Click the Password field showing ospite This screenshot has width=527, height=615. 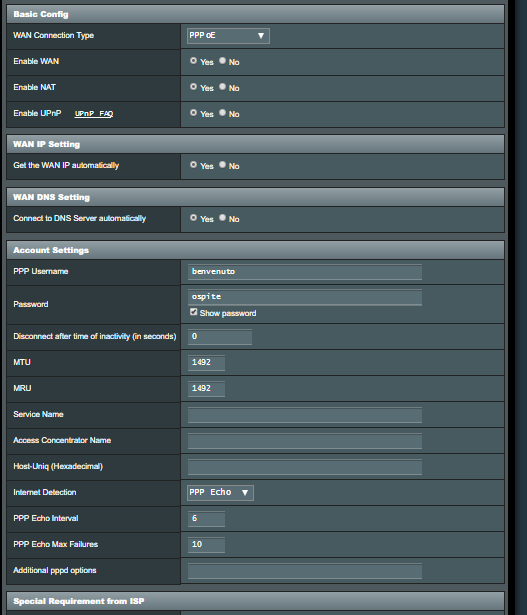click(305, 297)
